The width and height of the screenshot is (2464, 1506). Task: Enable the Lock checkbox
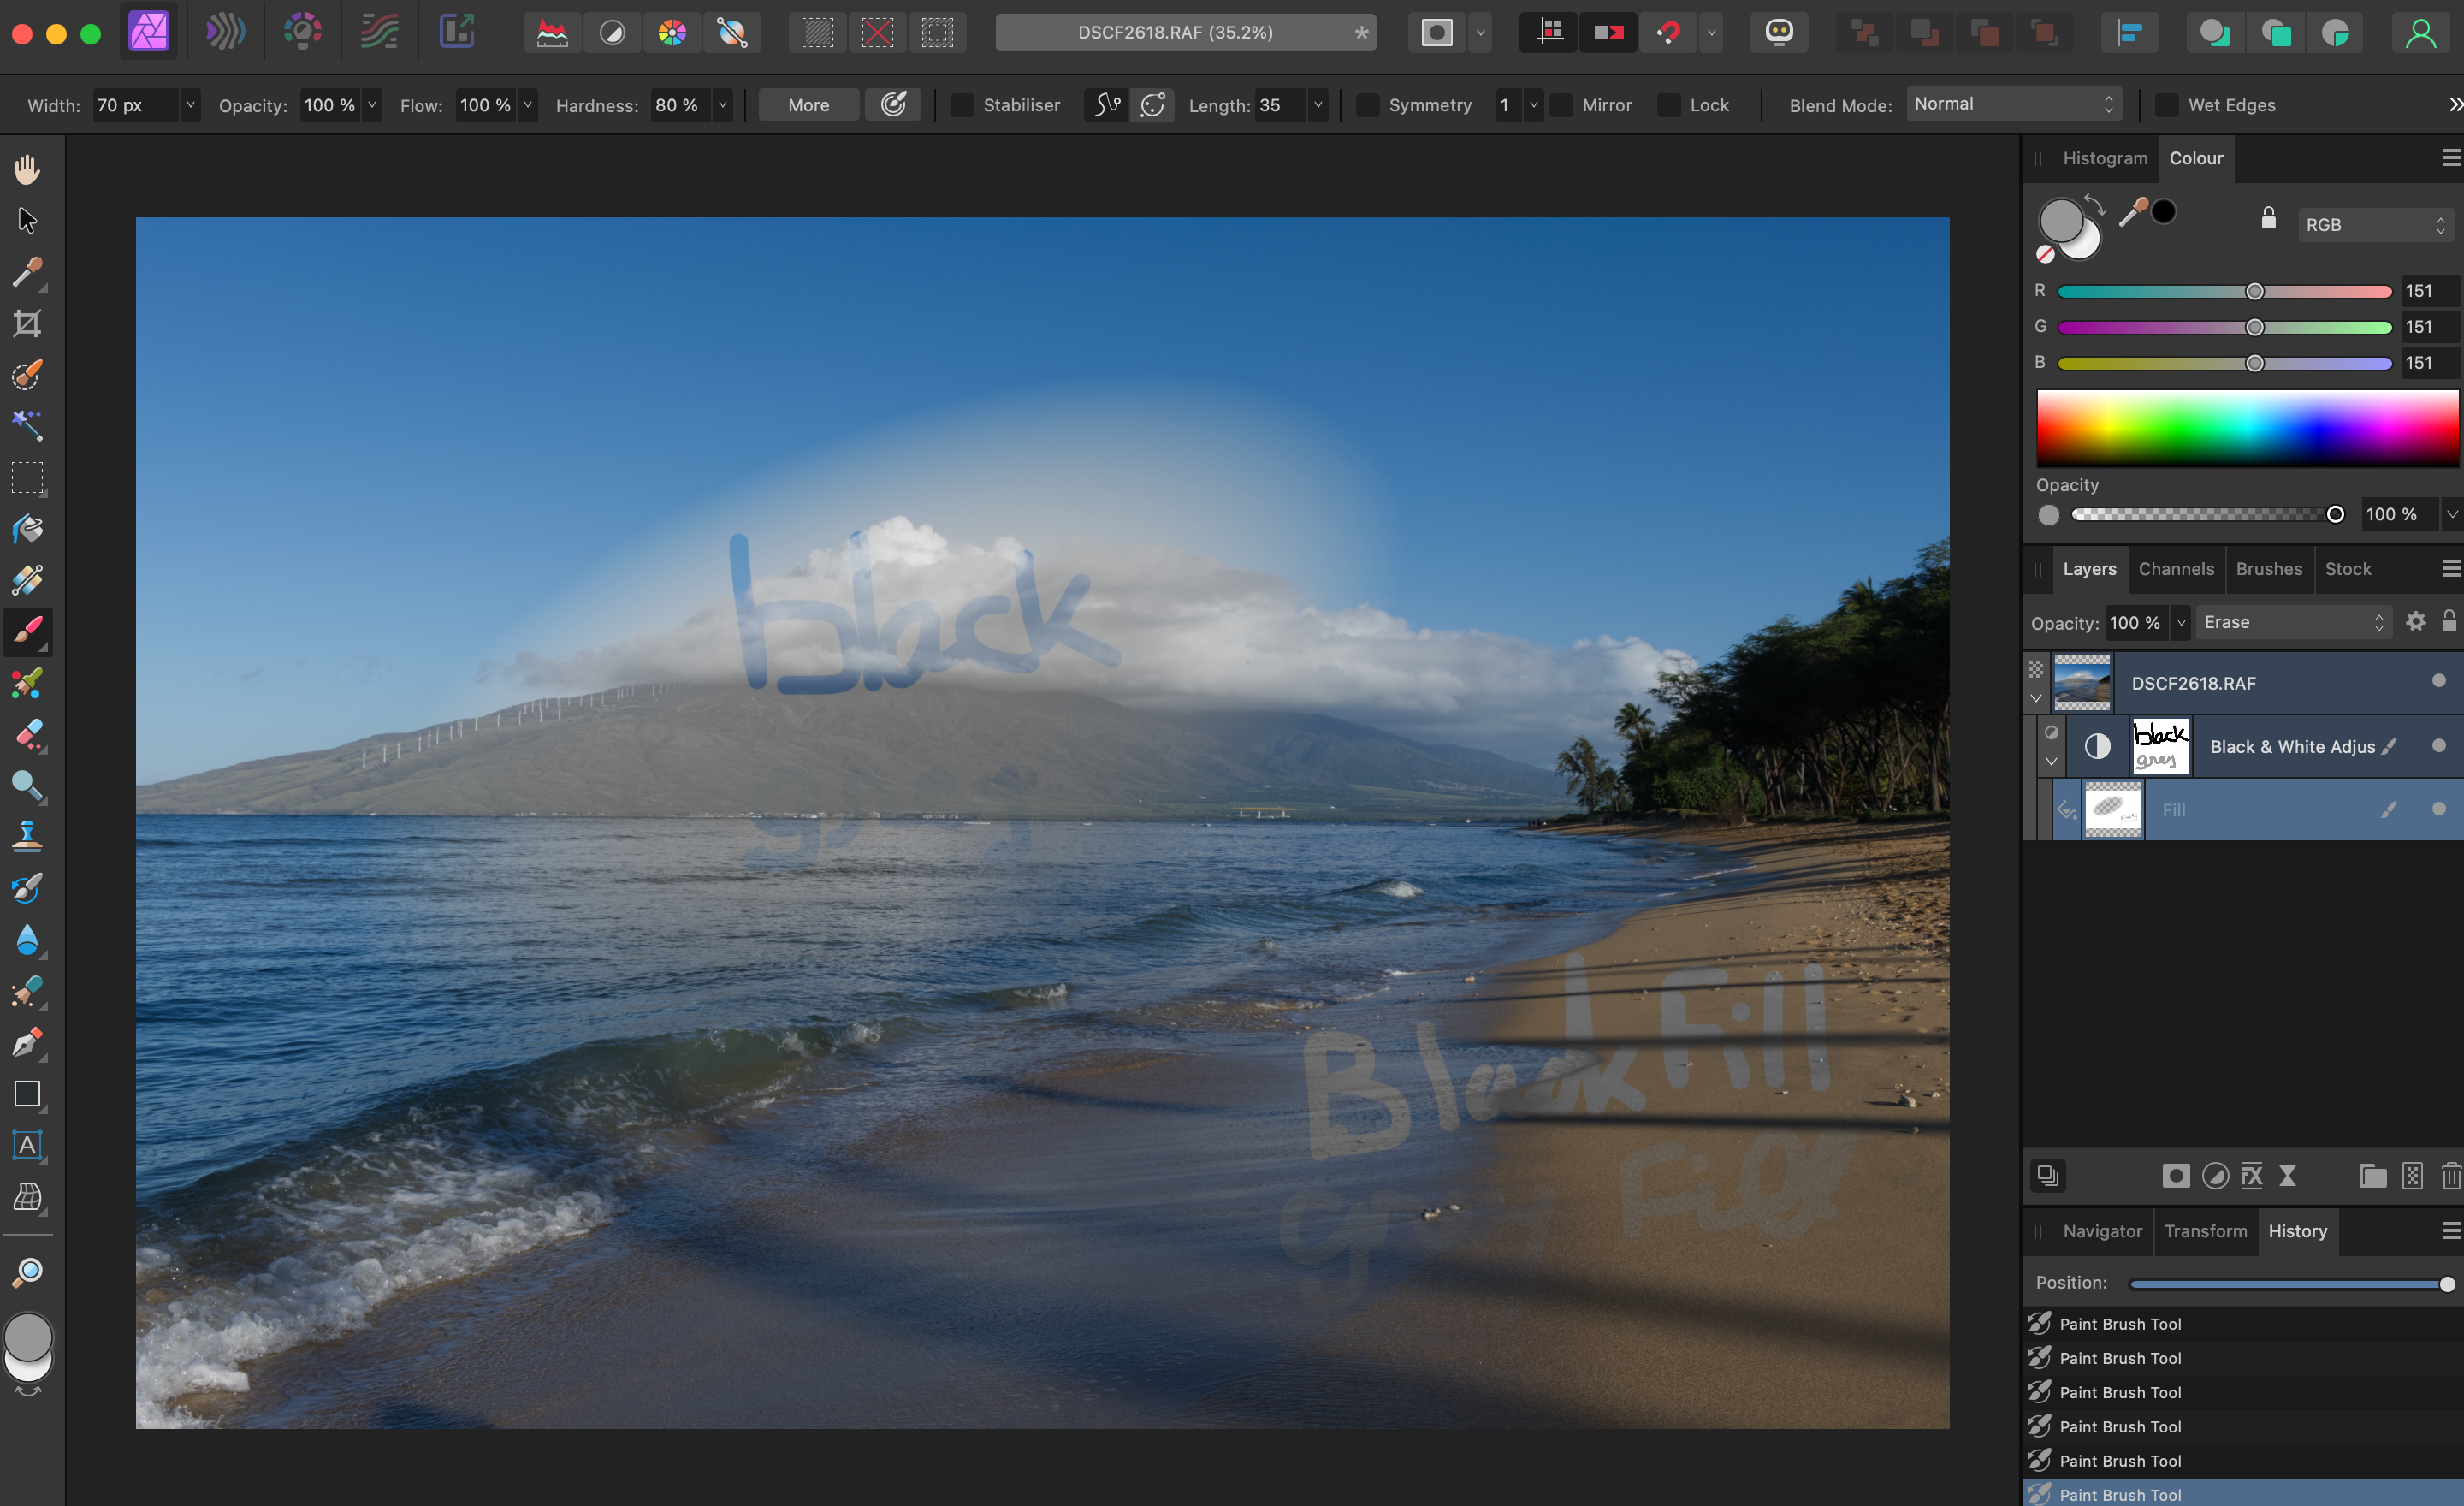[1668, 105]
